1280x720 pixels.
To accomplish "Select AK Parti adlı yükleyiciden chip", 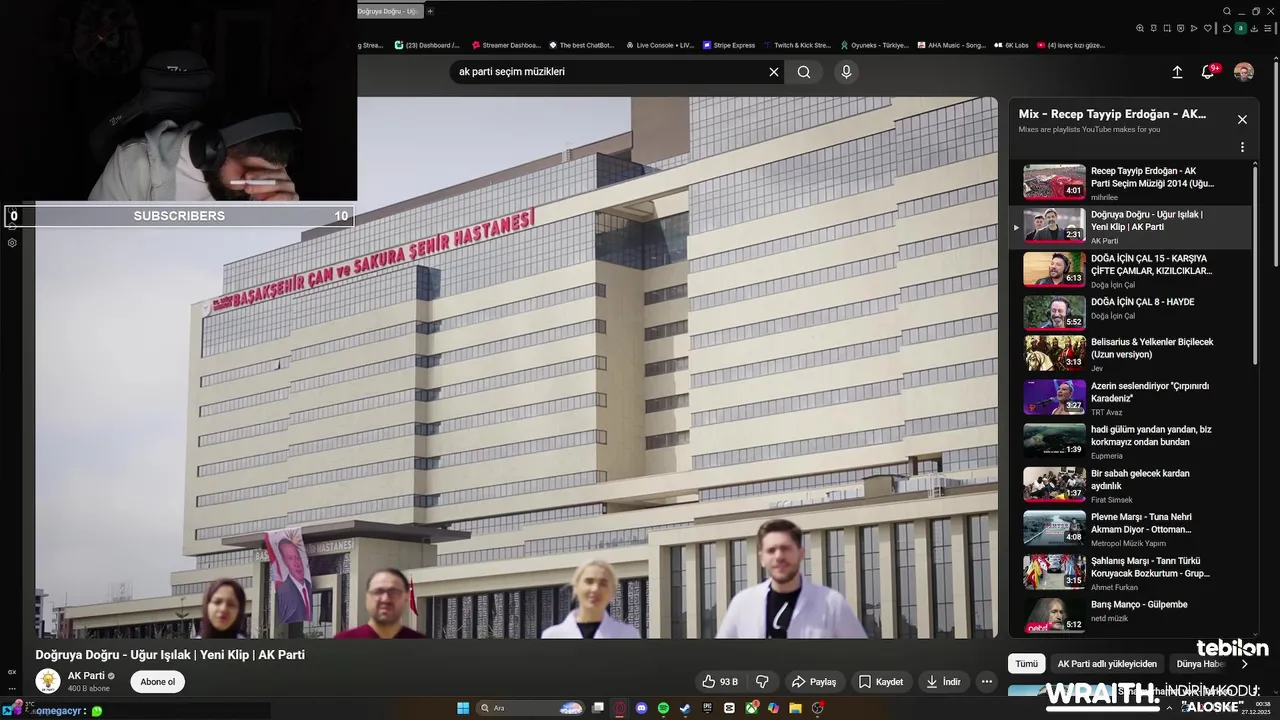I will click(x=1107, y=664).
